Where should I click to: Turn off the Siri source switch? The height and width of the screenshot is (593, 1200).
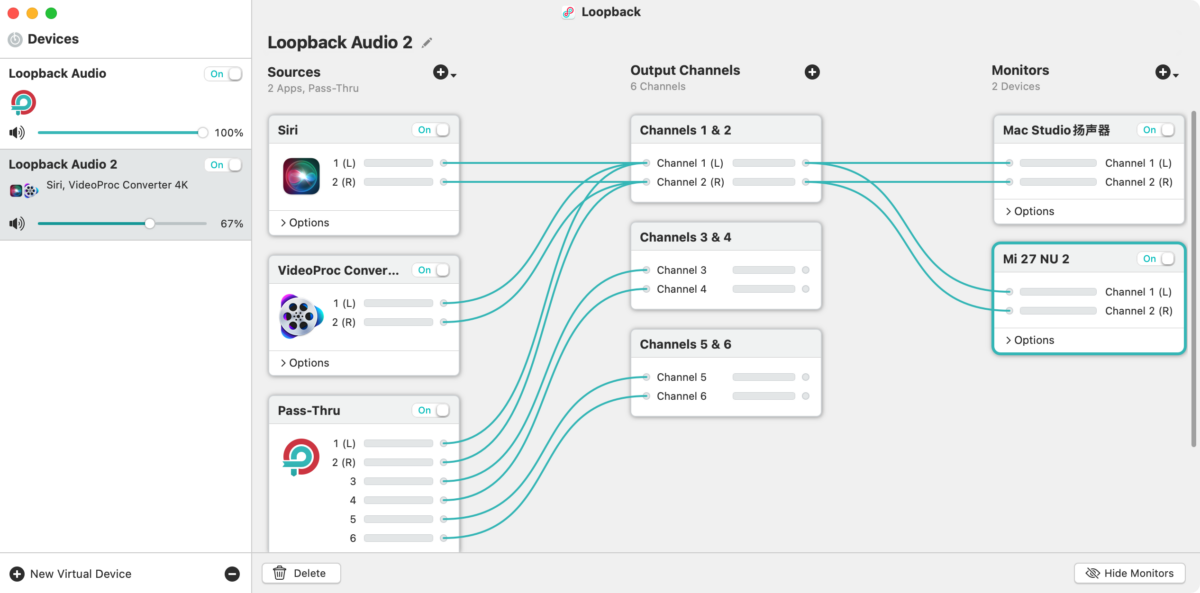pyautogui.click(x=431, y=130)
